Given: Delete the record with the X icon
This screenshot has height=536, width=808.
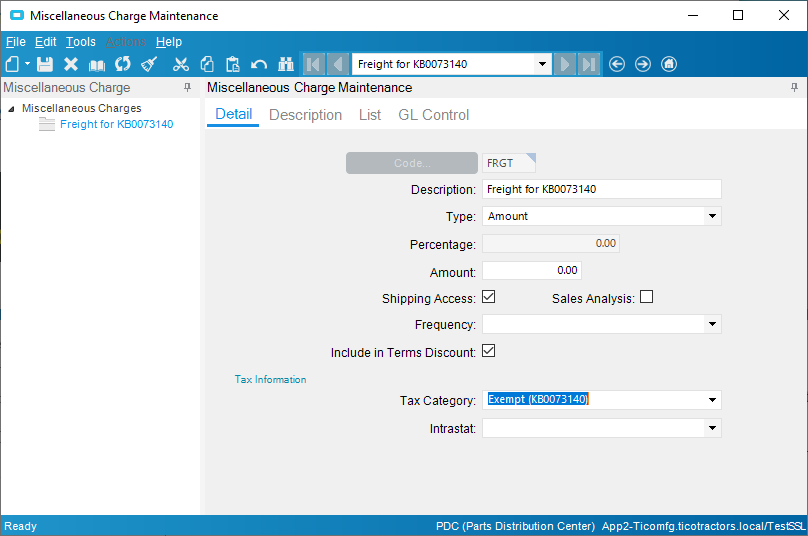Looking at the screenshot, I should tap(71, 64).
